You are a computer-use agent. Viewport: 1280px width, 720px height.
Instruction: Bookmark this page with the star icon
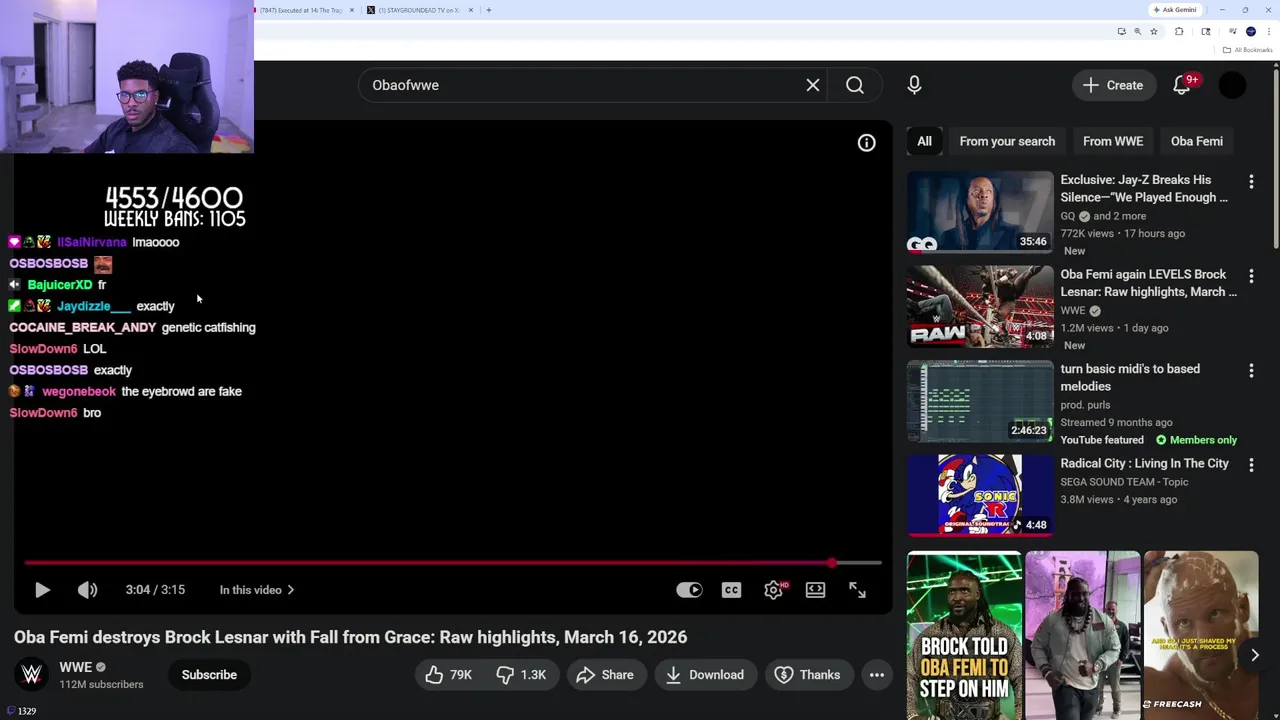(x=1154, y=32)
